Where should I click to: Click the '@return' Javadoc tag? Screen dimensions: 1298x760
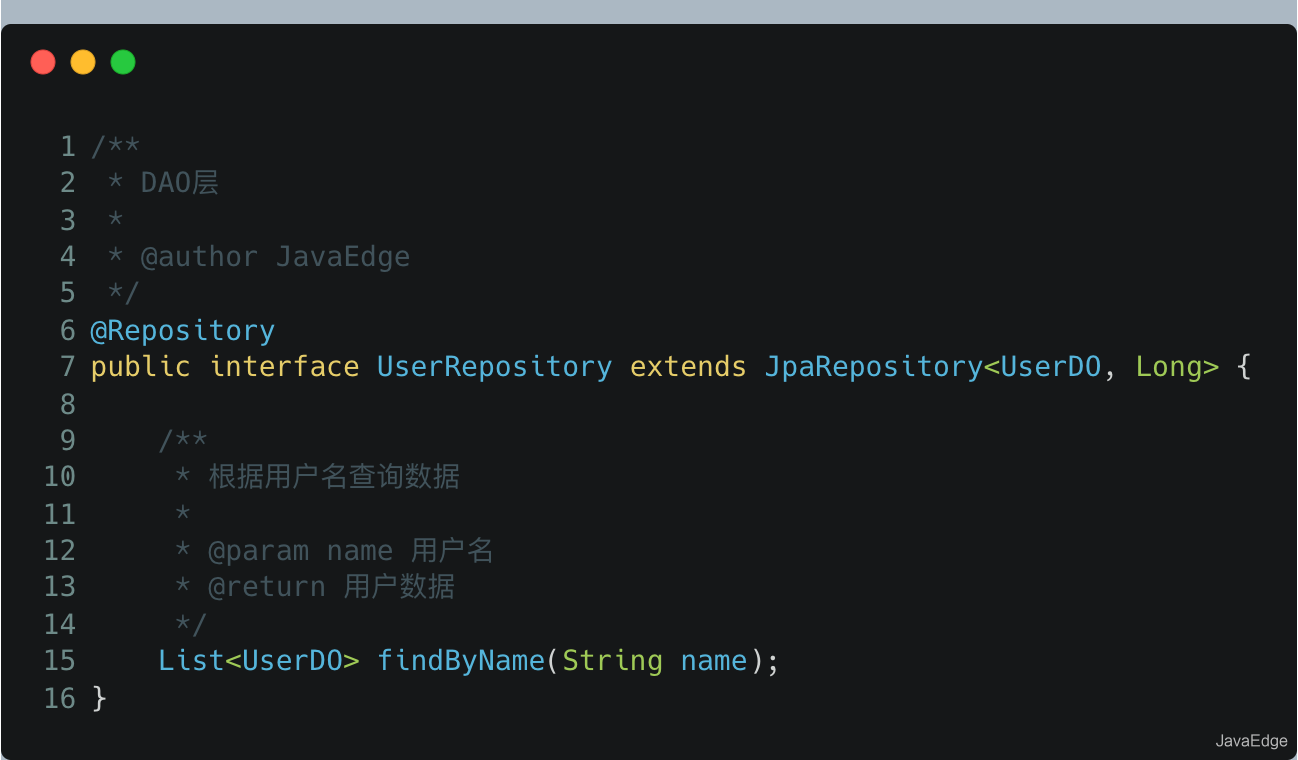266,587
